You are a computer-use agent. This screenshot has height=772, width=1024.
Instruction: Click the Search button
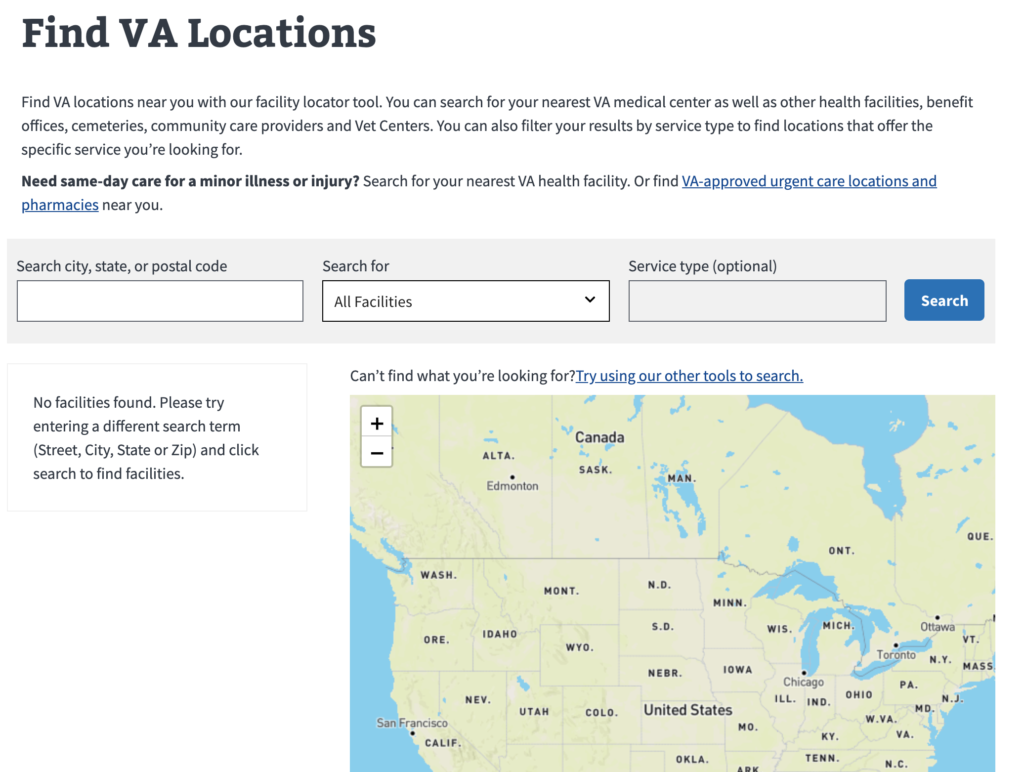tap(944, 300)
